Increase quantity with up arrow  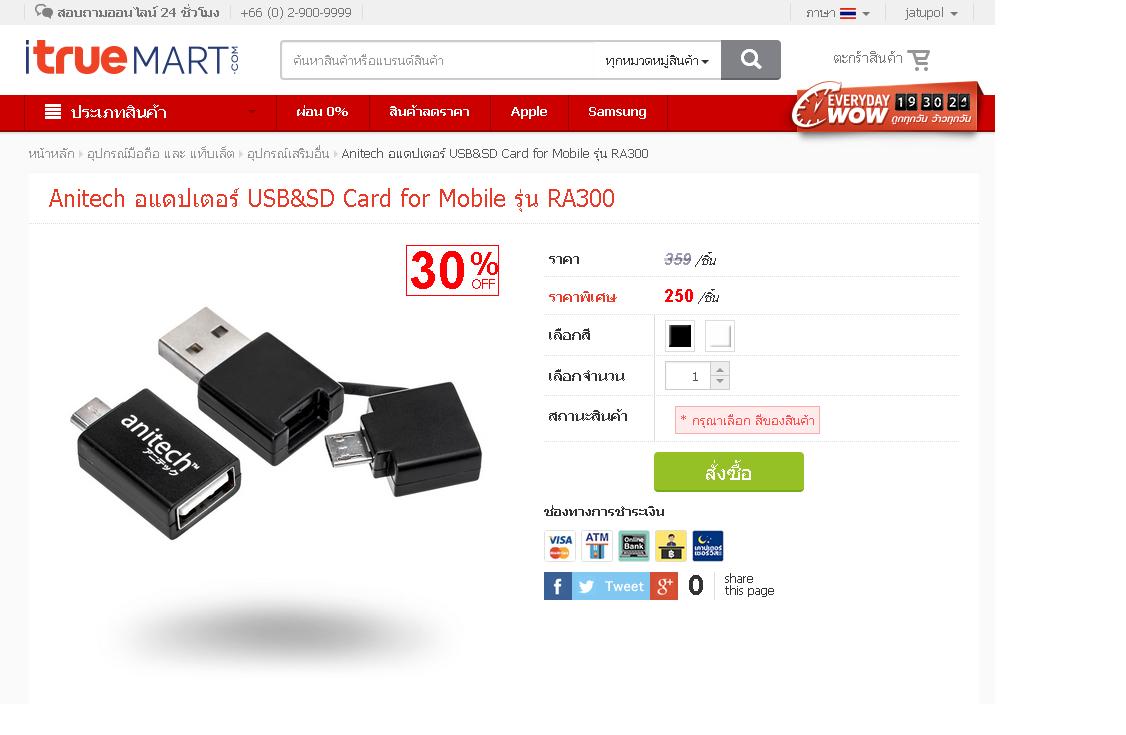(x=720, y=370)
